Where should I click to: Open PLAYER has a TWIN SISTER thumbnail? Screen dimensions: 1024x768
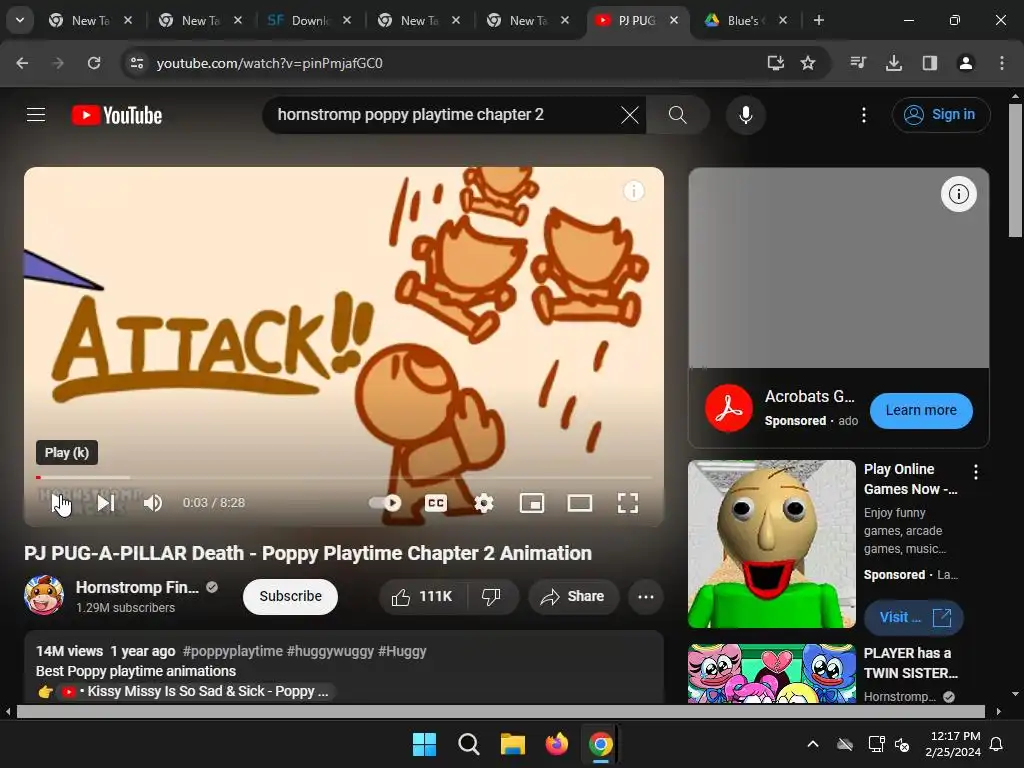[771, 673]
